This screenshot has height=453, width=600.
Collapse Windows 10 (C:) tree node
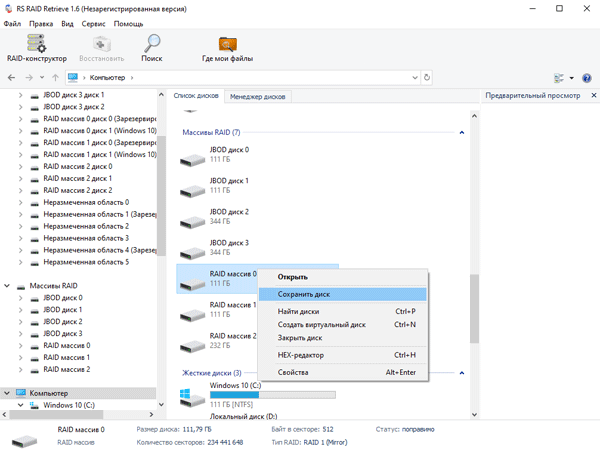[21, 405]
